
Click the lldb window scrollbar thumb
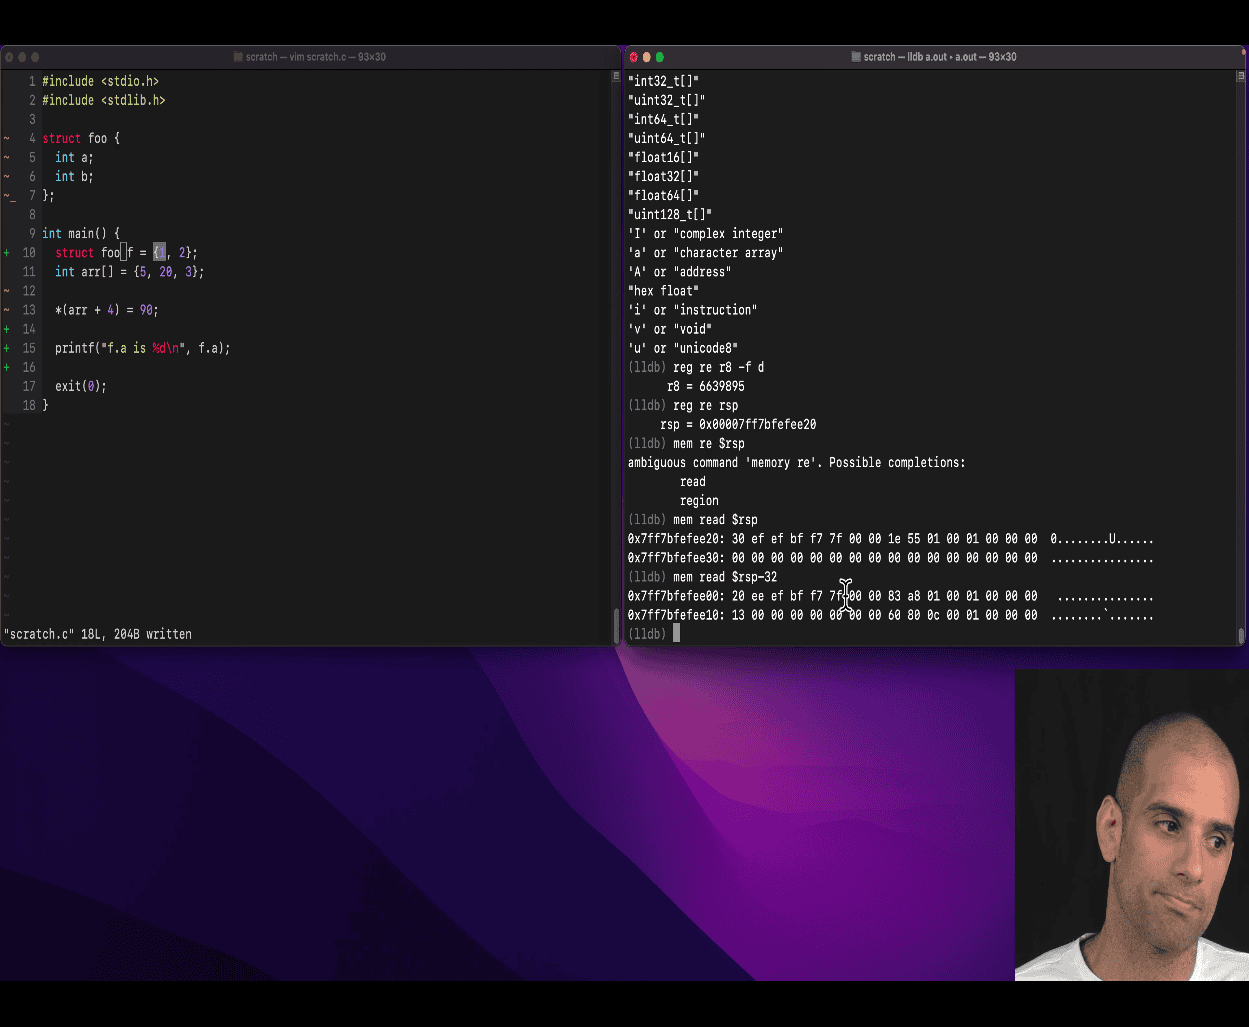(1241, 635)
